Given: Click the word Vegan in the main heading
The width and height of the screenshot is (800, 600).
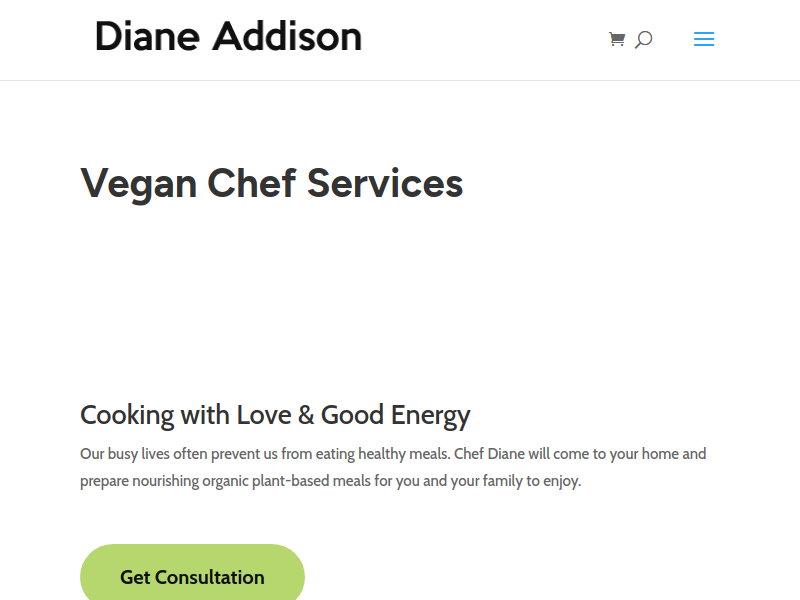Looking at the screenshot, I should 138,183.
